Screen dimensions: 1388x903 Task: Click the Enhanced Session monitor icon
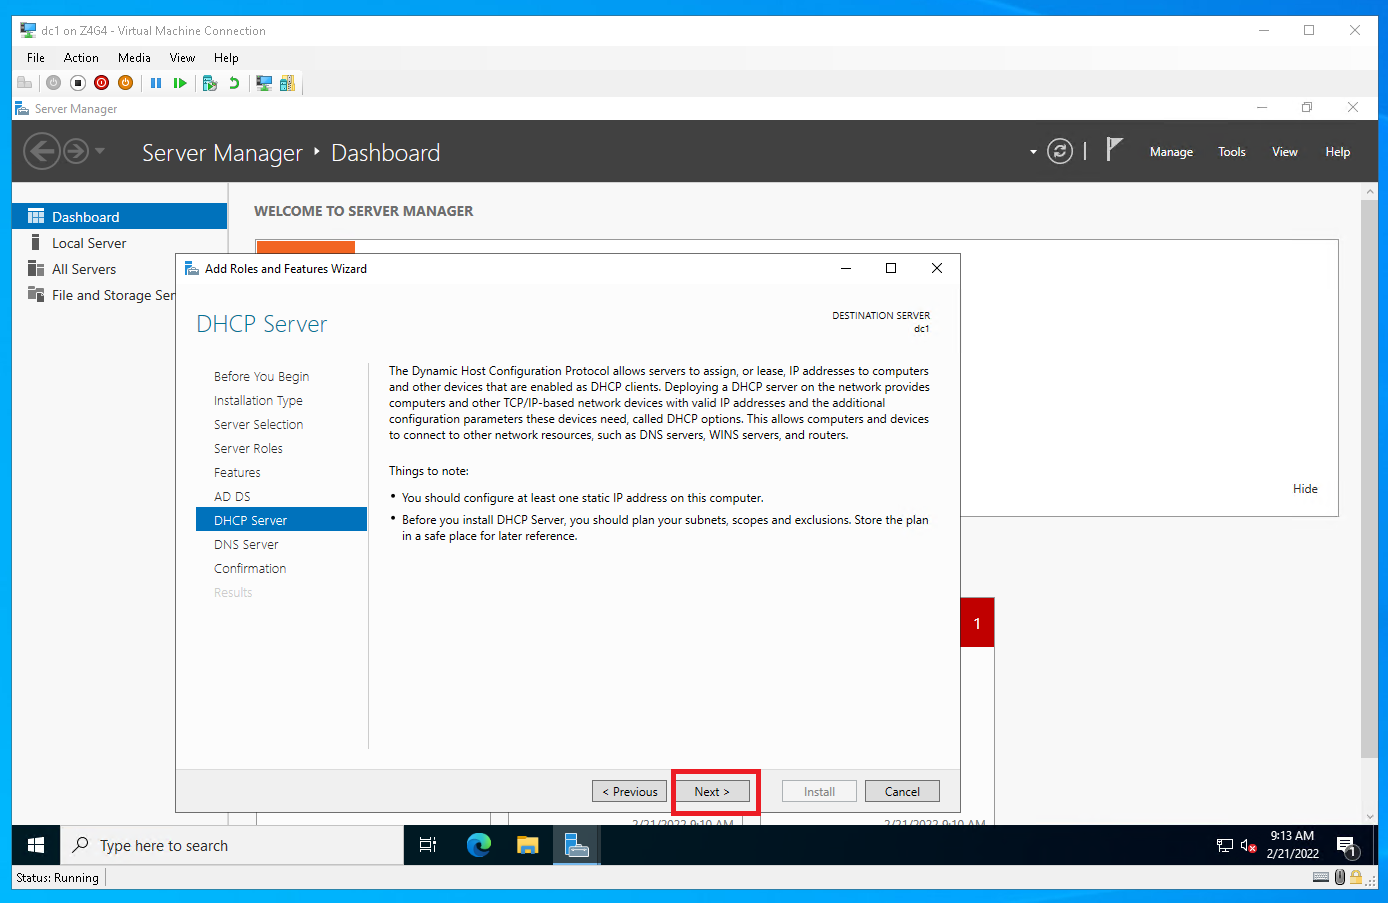point(264,83)
